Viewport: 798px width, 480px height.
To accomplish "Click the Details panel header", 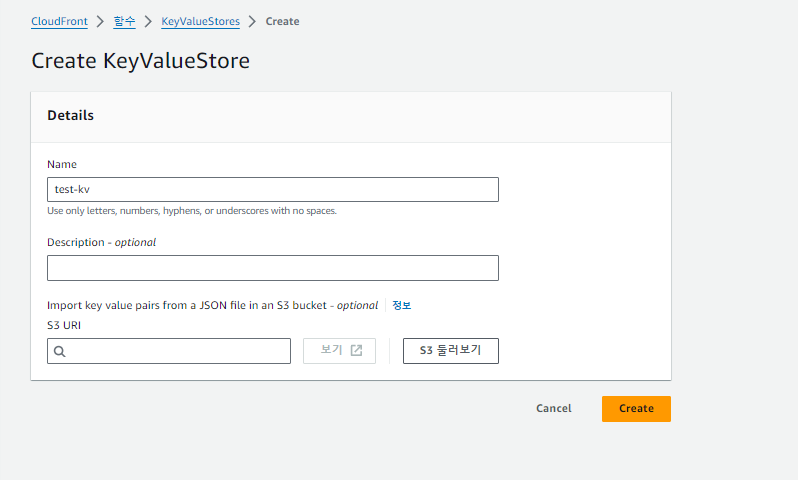I will point(71,116).
